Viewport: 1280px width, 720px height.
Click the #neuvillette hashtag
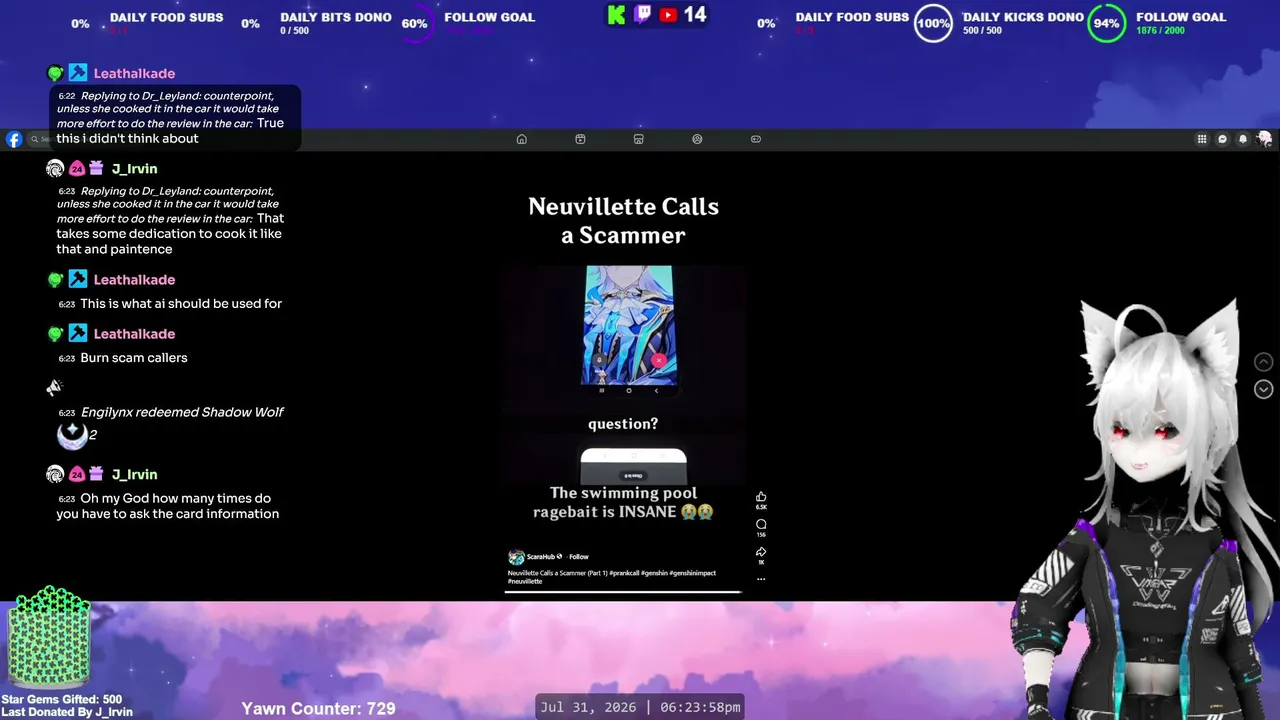tap(525, 581)
